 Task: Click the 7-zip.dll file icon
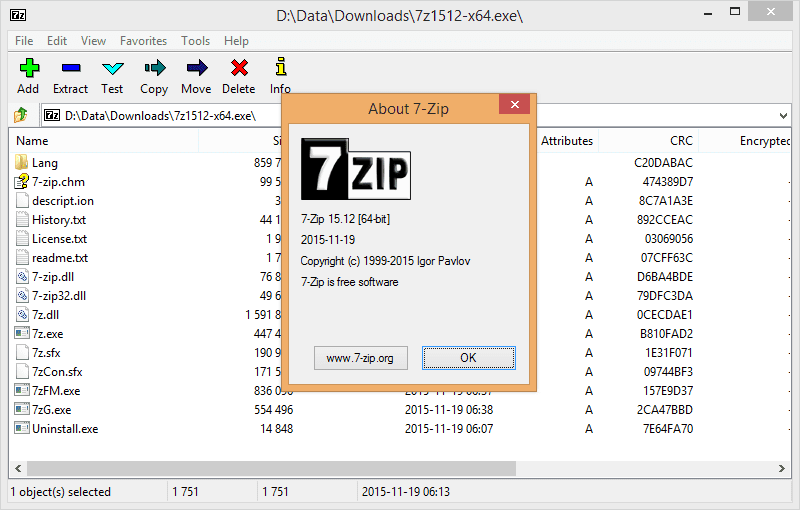tap(22, 277)
